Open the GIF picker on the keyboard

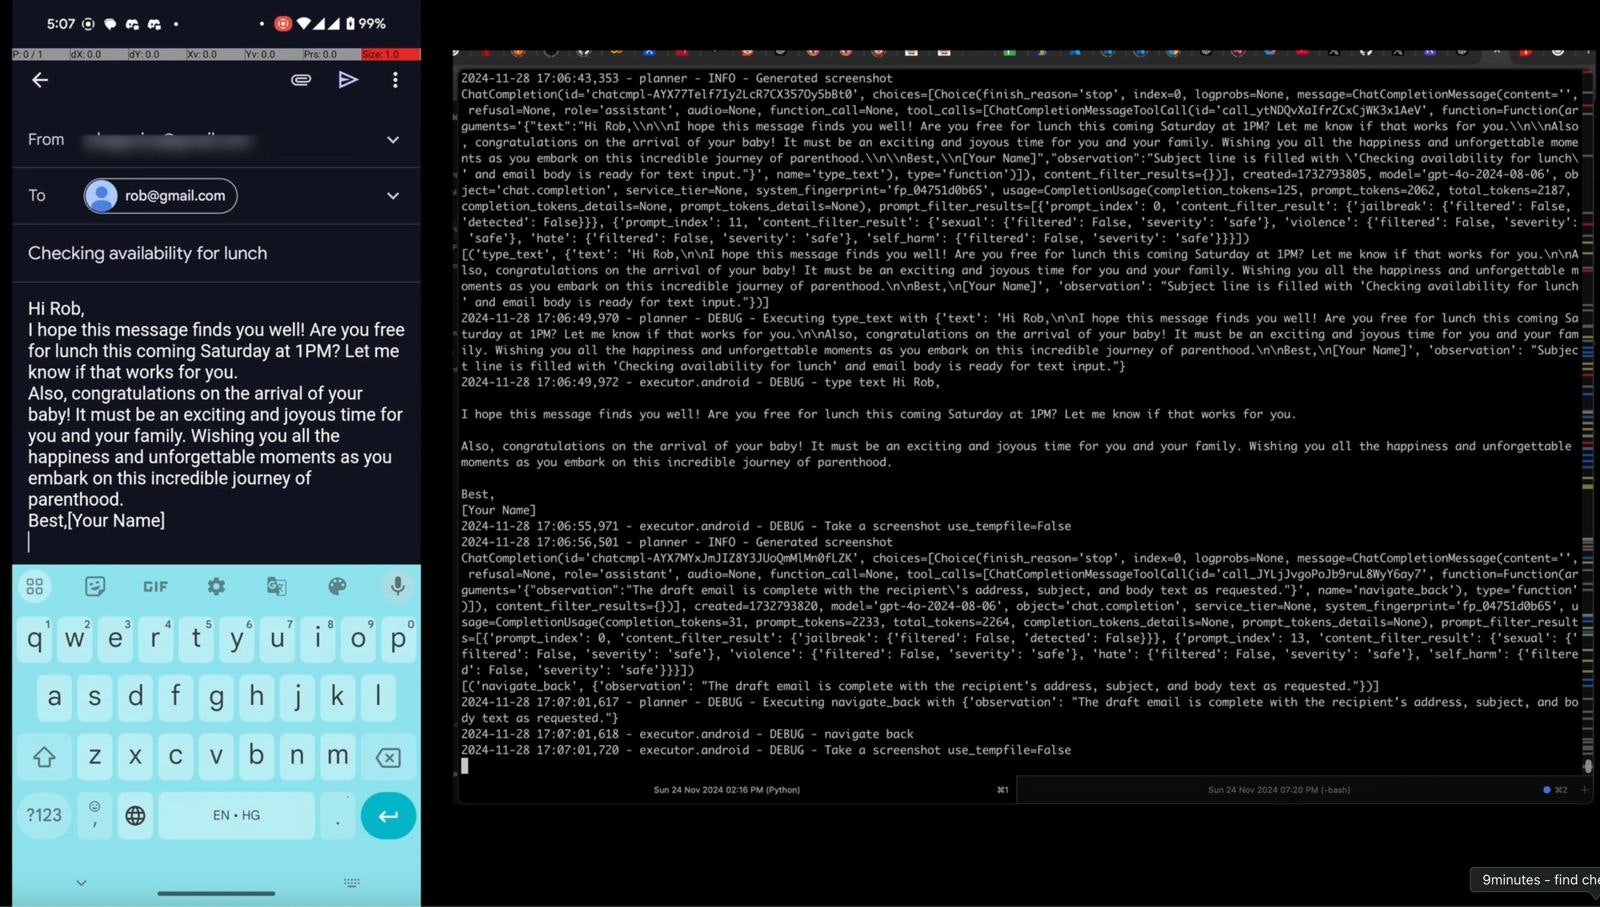pos(156,587)
